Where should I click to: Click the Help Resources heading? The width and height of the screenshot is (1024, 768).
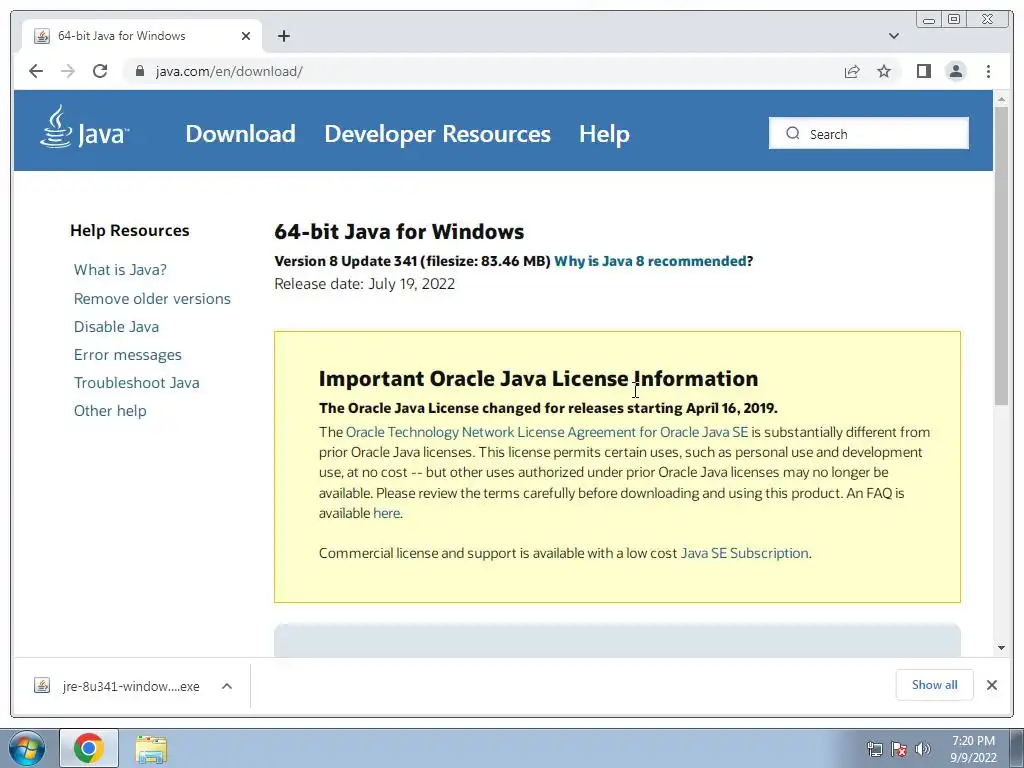click(x=129, y=231)
